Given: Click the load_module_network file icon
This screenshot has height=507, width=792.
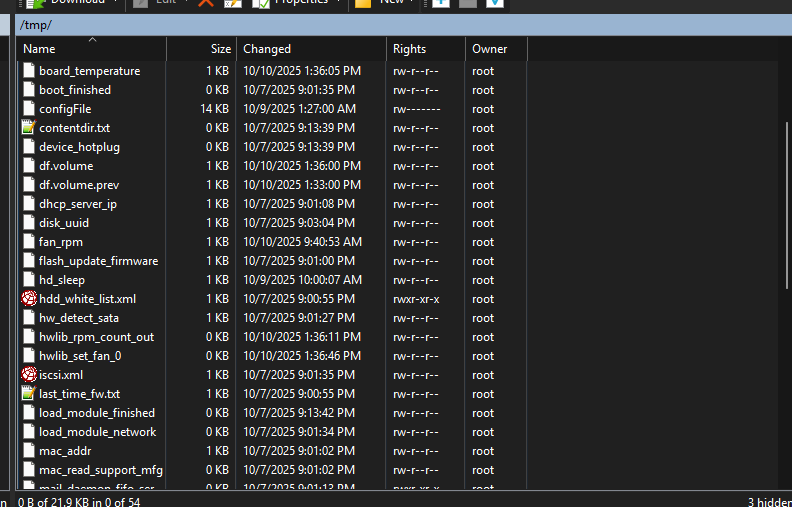Looking at the screenshot, I should click(x=29, y=432).
